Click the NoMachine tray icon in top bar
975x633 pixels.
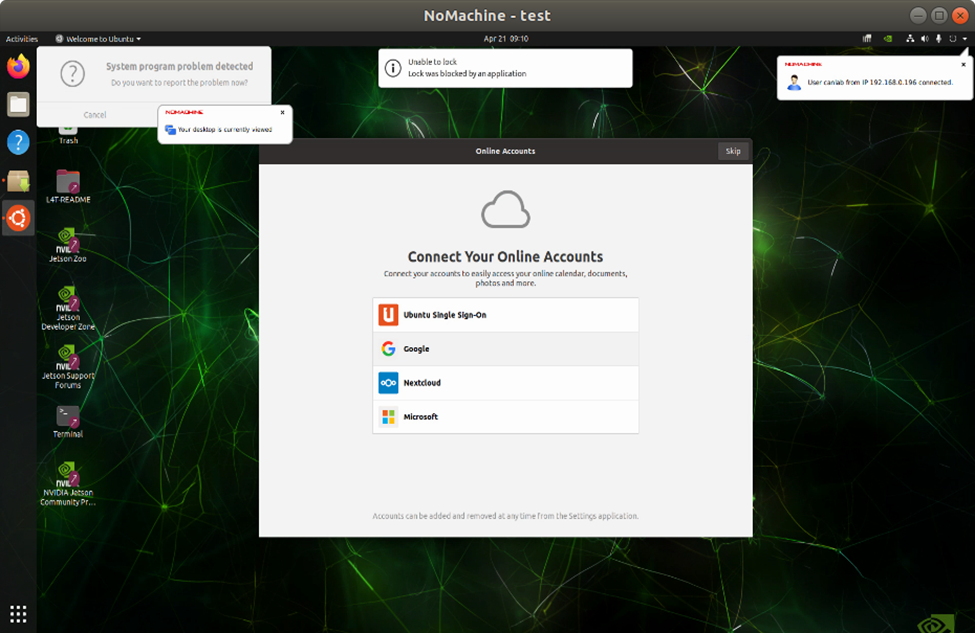click(867, 39)
